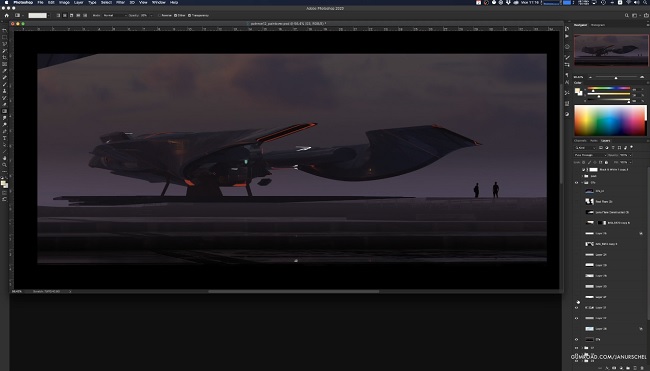Select the Lasso tool

coord(5,44)
